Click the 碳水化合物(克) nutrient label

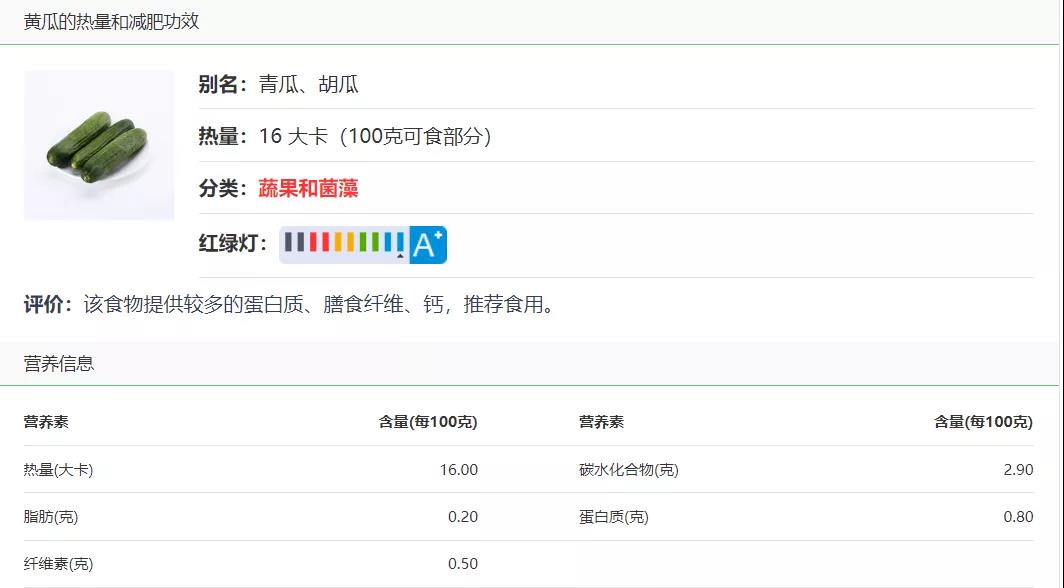629,469
